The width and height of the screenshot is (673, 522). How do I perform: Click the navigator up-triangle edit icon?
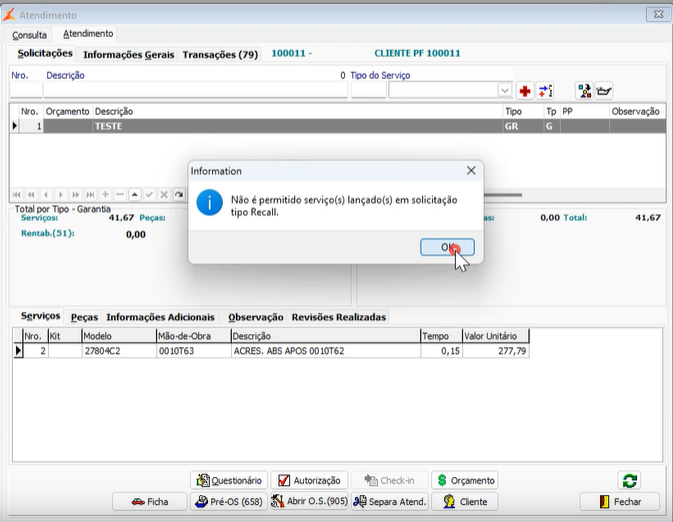[134, 195]
